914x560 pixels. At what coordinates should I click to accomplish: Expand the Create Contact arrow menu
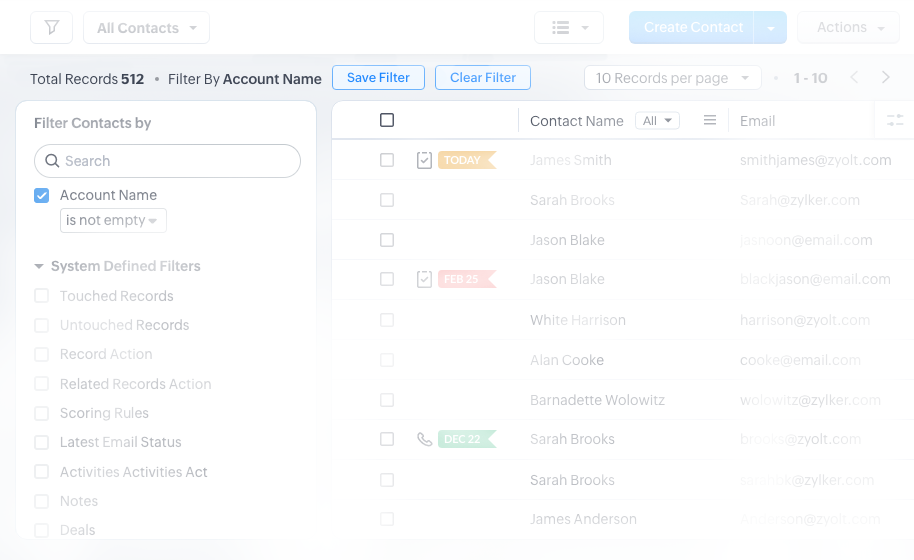[771, 28]
